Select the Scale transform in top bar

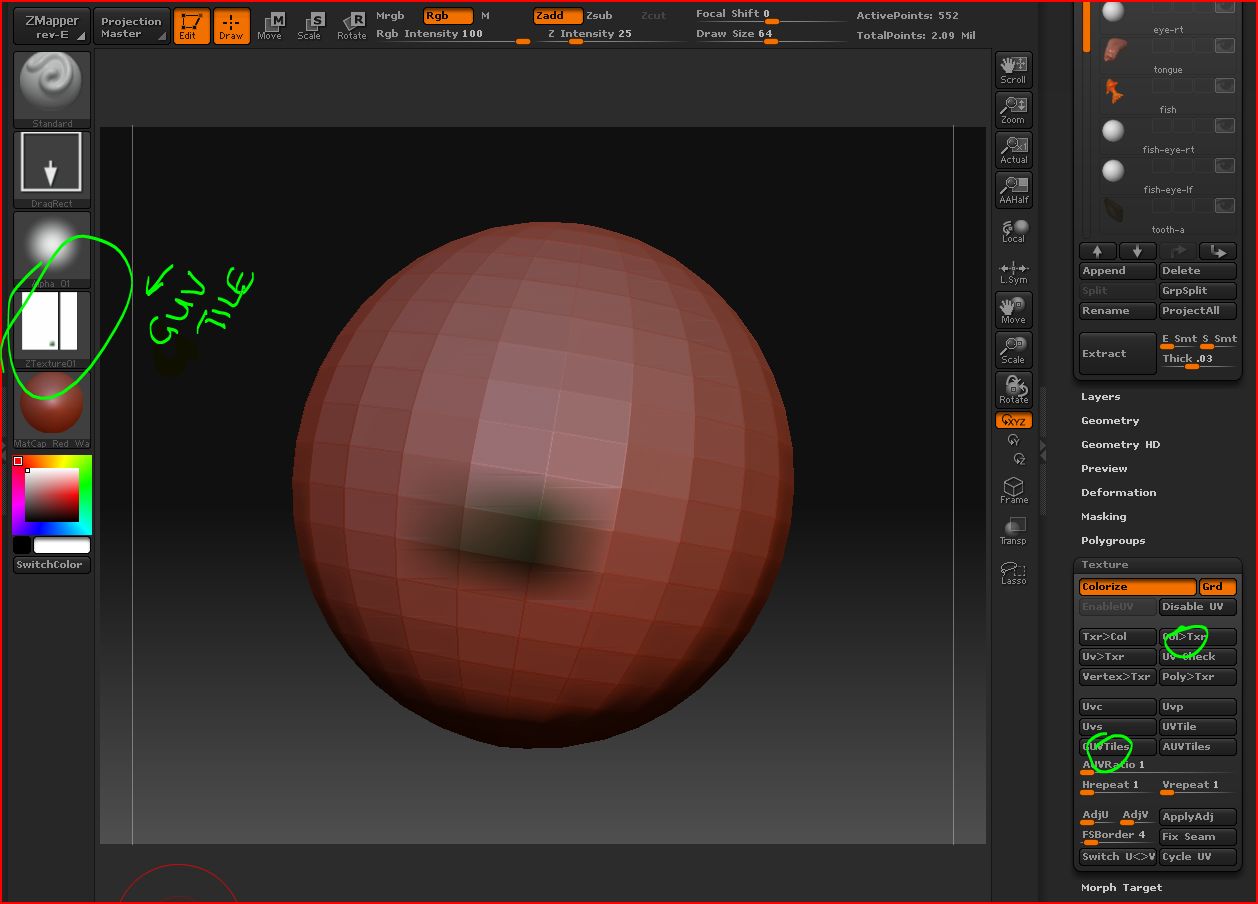click(310, 26)
